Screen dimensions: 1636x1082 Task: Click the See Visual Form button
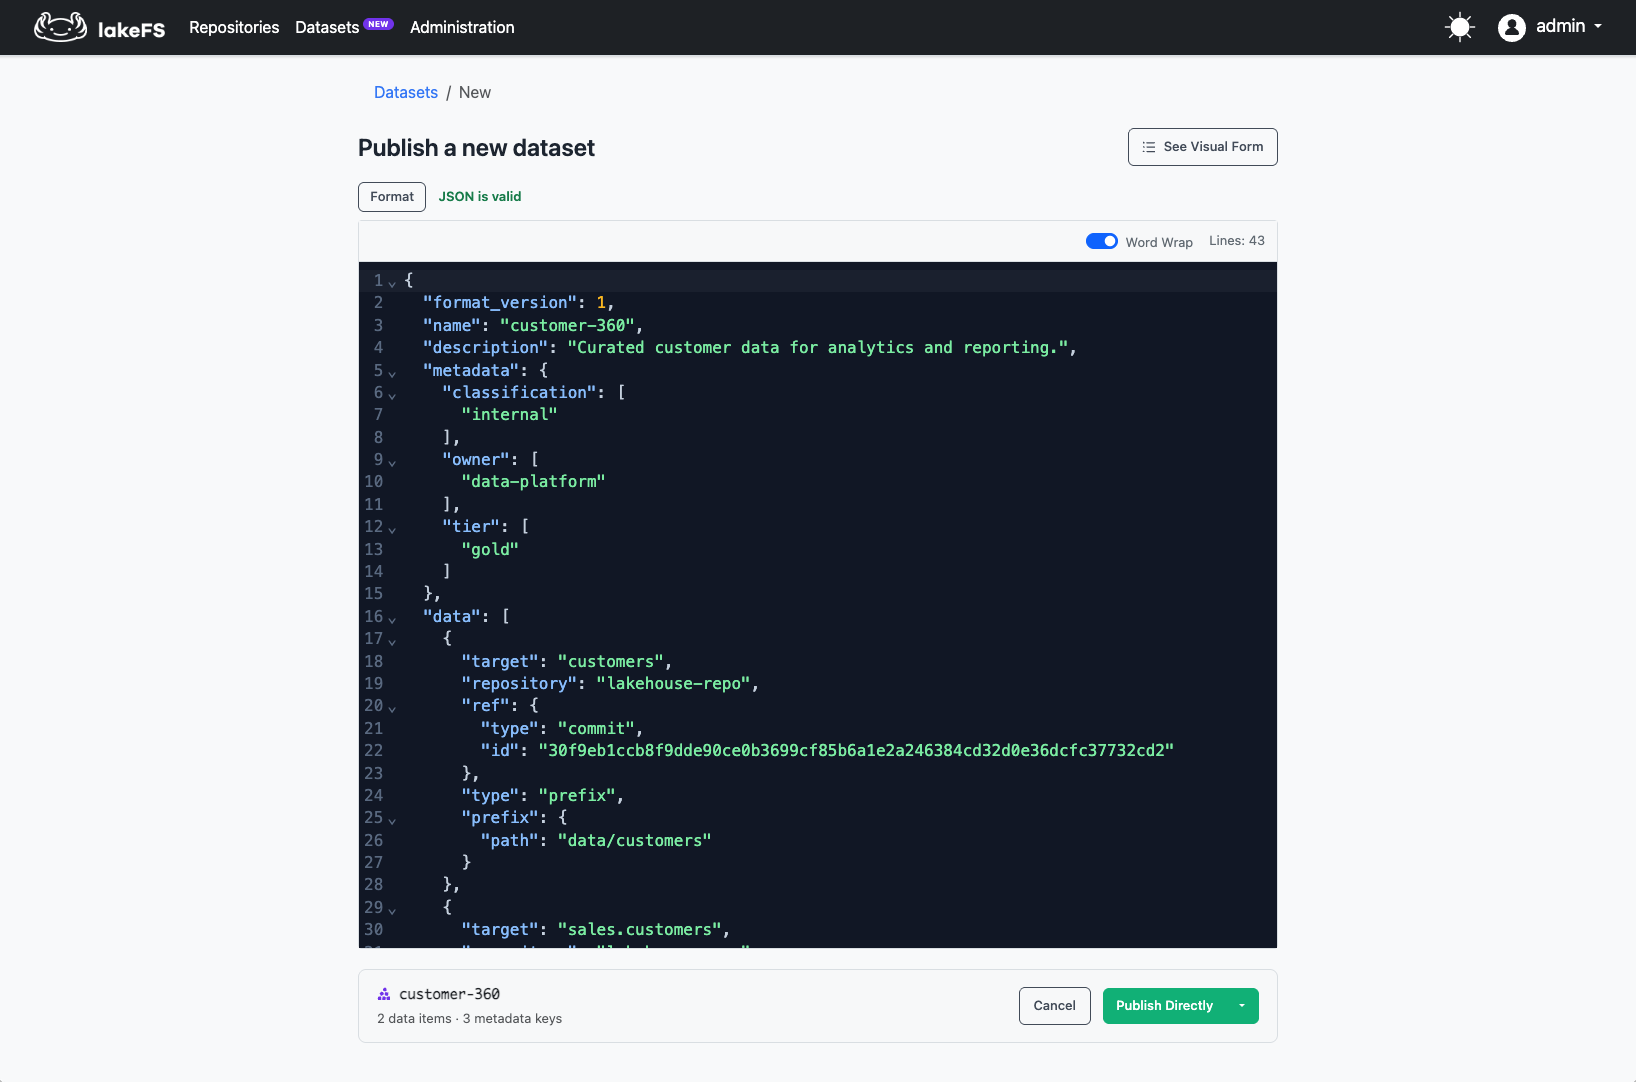1202,147
